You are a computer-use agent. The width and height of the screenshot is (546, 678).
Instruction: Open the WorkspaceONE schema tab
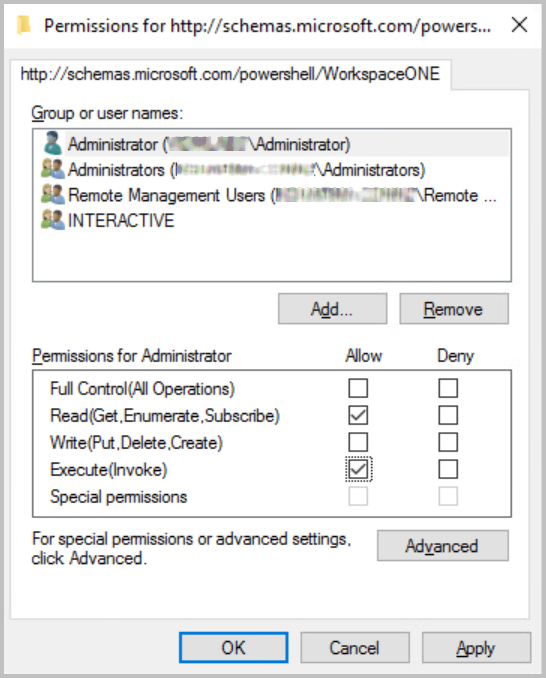pos(230,74)
